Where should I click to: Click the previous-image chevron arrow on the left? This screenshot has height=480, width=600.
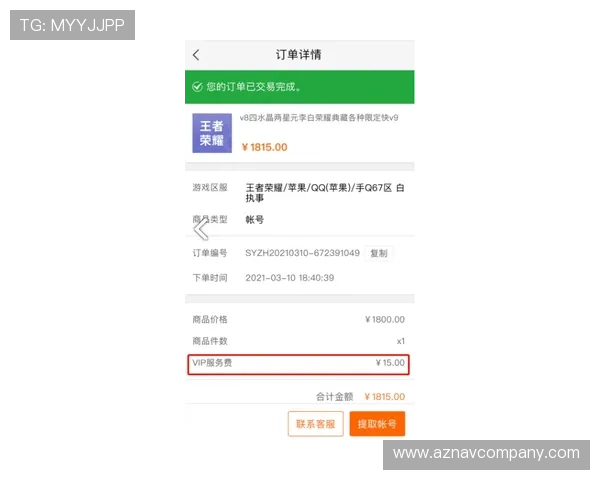[x=201, y=229]
